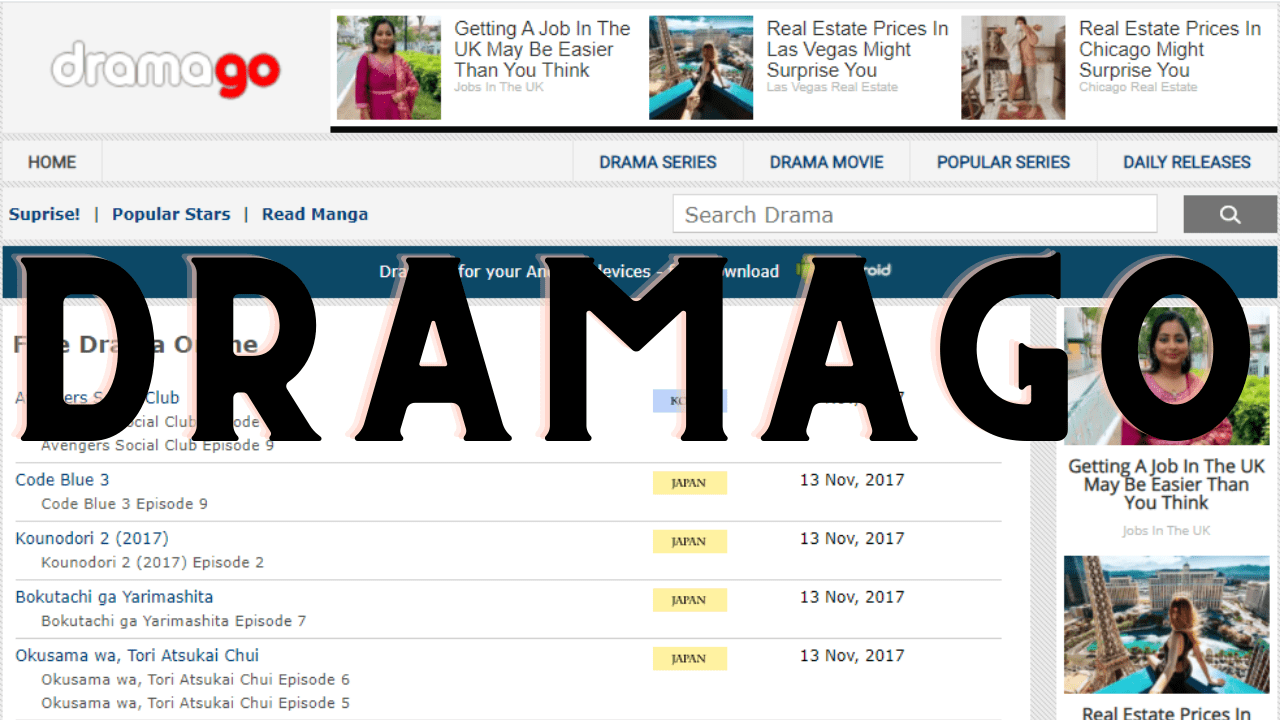
Task: Click the date in Bokutachi ga Yarimashita row
Action: [x=852, y=597]
